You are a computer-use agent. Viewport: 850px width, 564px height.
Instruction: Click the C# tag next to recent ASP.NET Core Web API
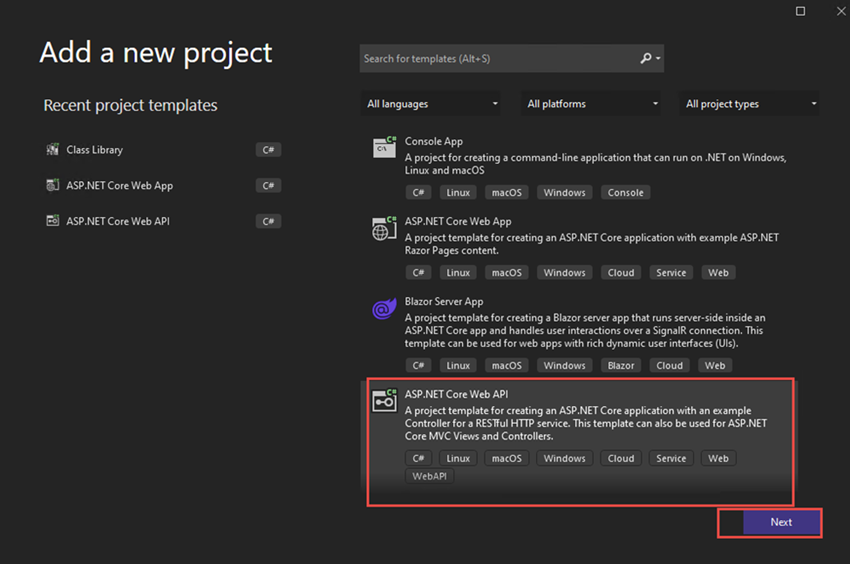click(268, 221)
